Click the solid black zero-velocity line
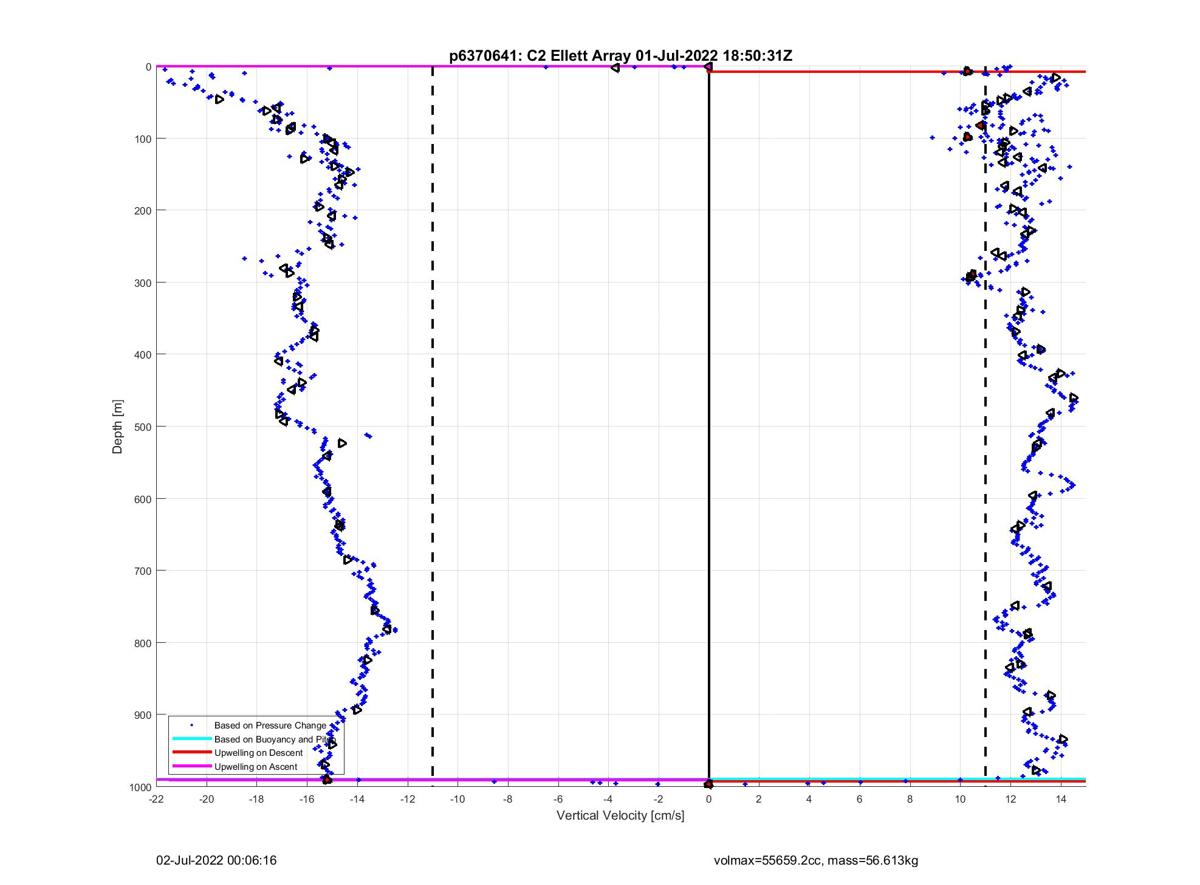Image resolution: width=1200 pixels, height=885 pixels. (709, 427)
